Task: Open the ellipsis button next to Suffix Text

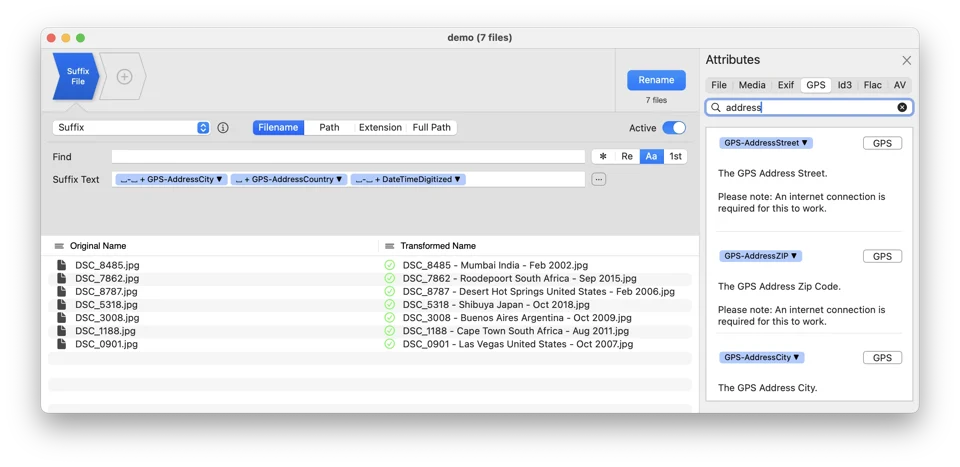Action: click(x=598, y=179)
